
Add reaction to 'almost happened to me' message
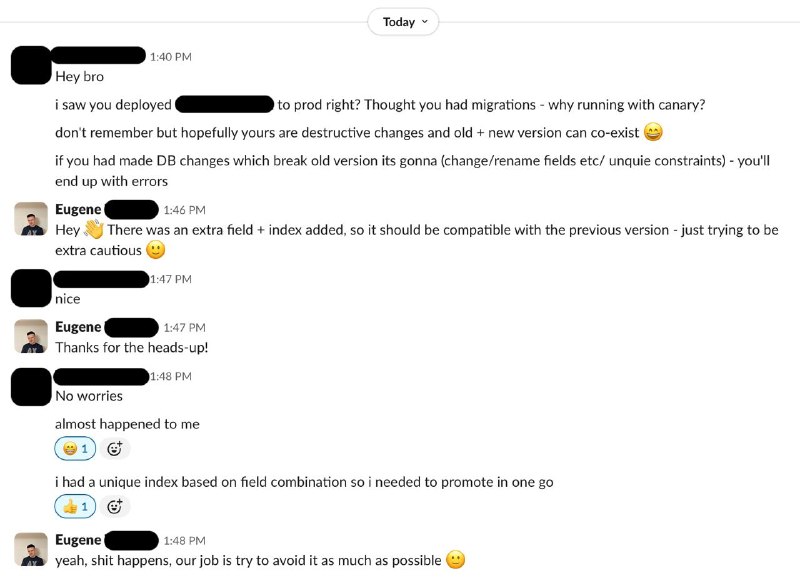pyautogui.click(x=115, y=449)
